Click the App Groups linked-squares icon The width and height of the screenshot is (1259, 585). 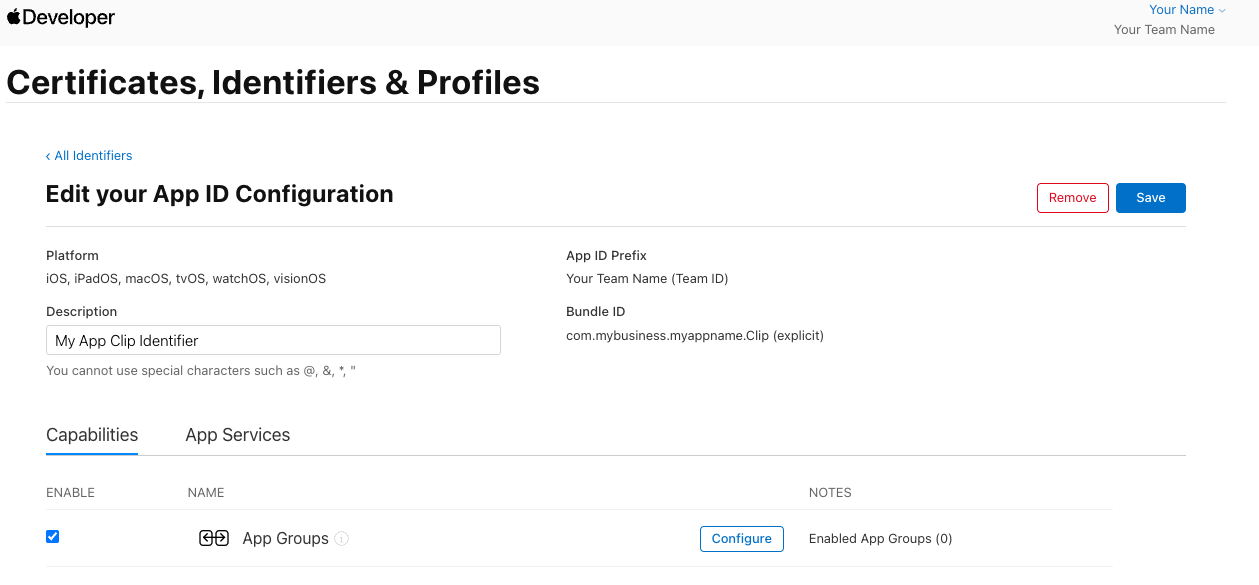click(214, 538)
